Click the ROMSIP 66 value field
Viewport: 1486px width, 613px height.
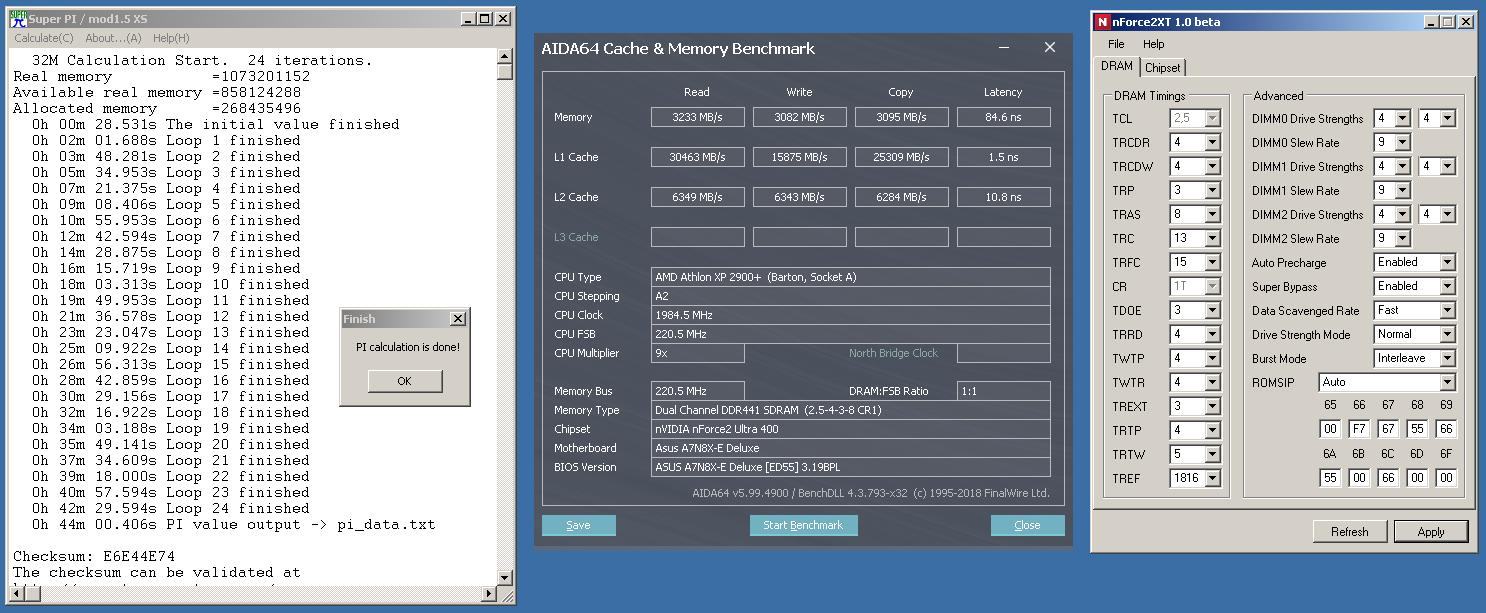point(1359,428)
